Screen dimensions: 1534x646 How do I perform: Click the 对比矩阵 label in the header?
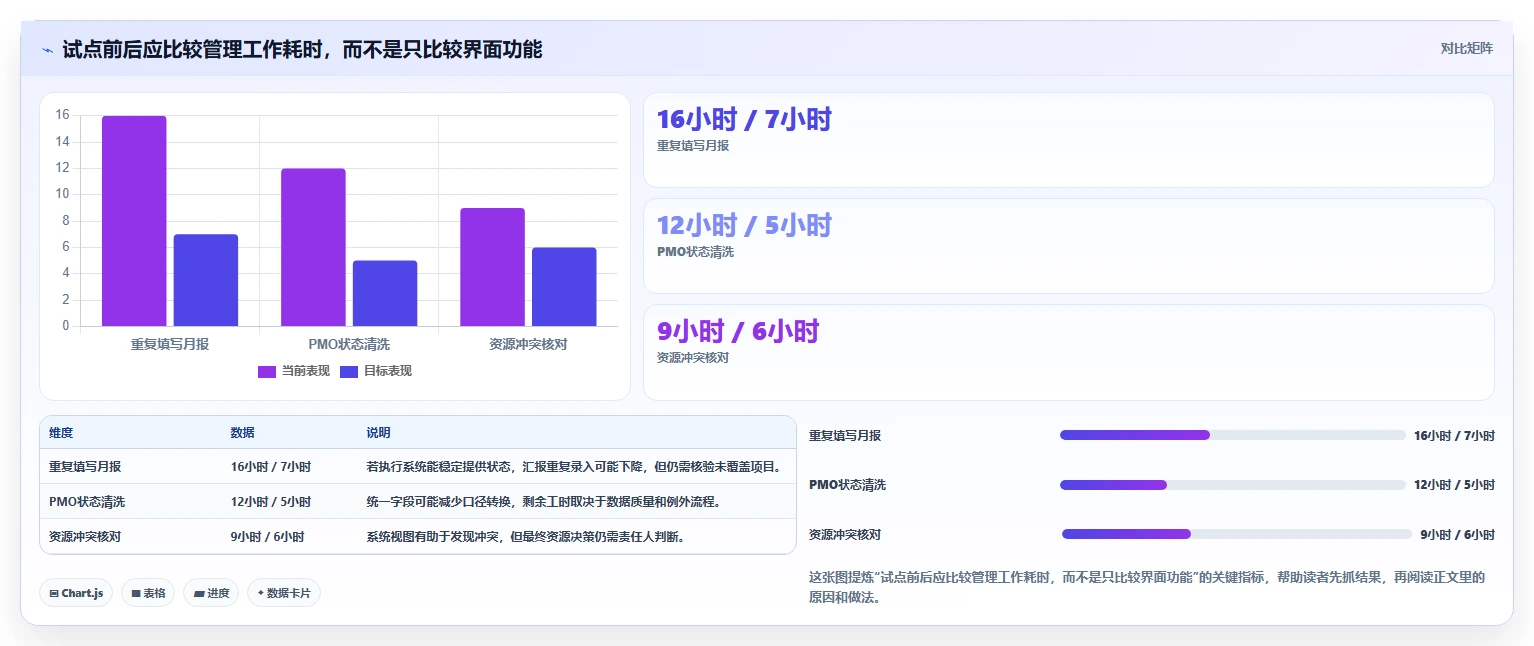pos(1466,48)
